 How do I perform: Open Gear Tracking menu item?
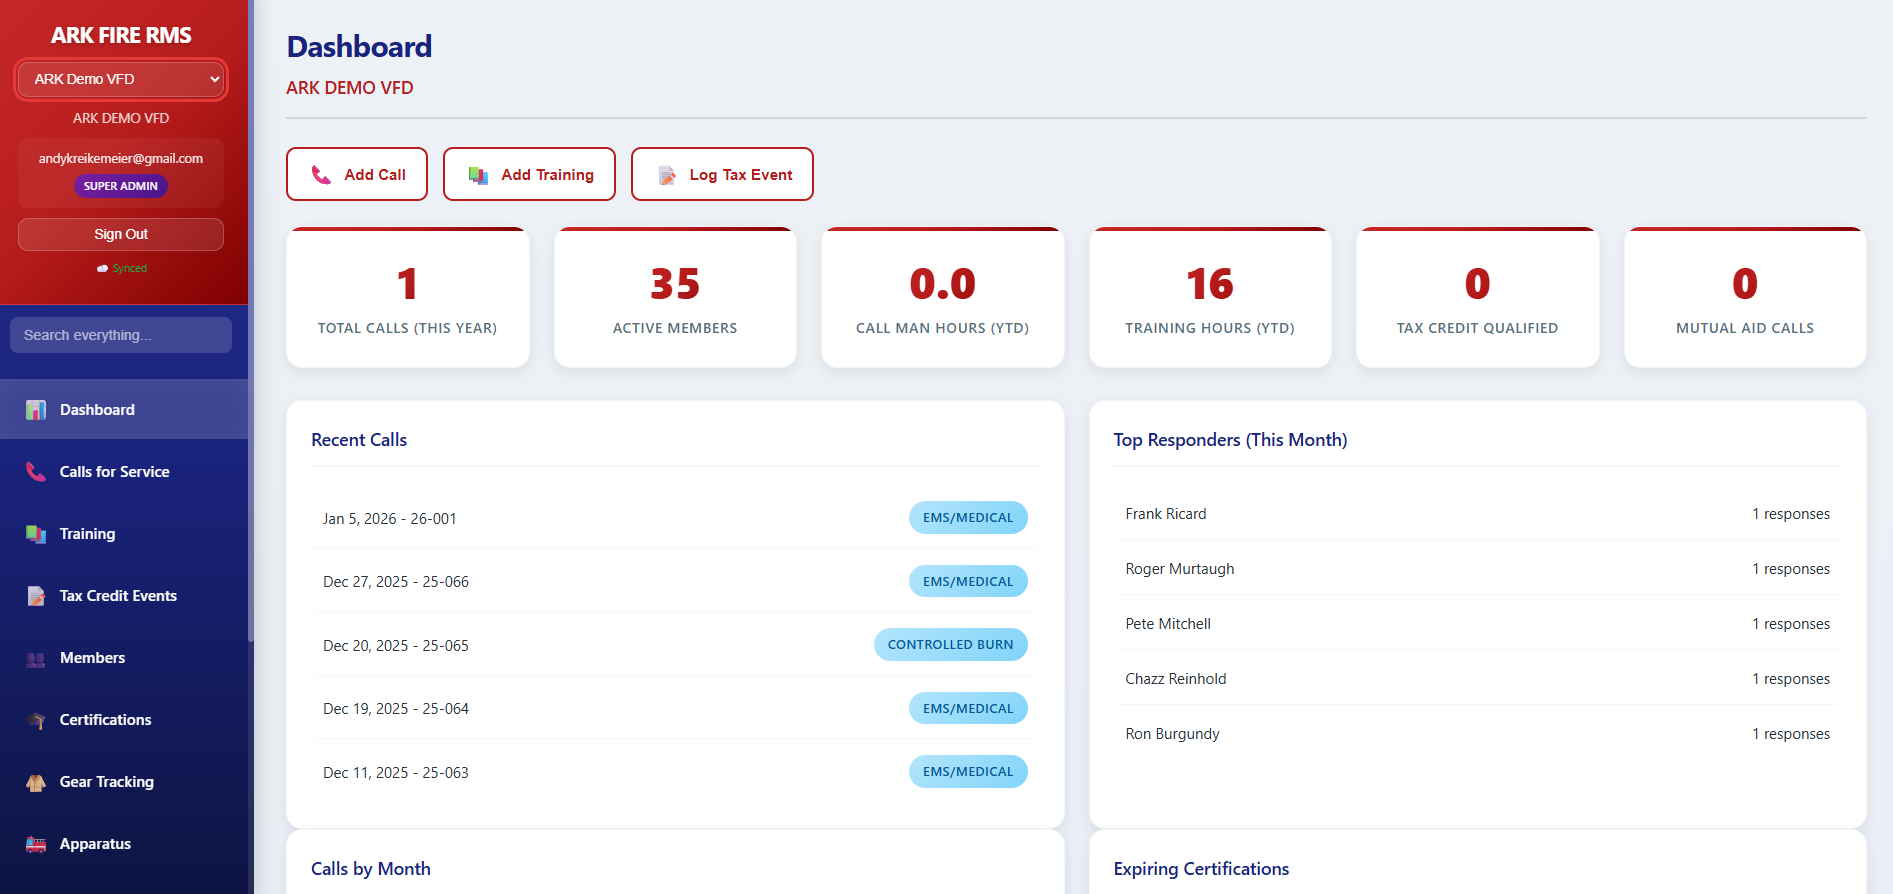point(124,781)
